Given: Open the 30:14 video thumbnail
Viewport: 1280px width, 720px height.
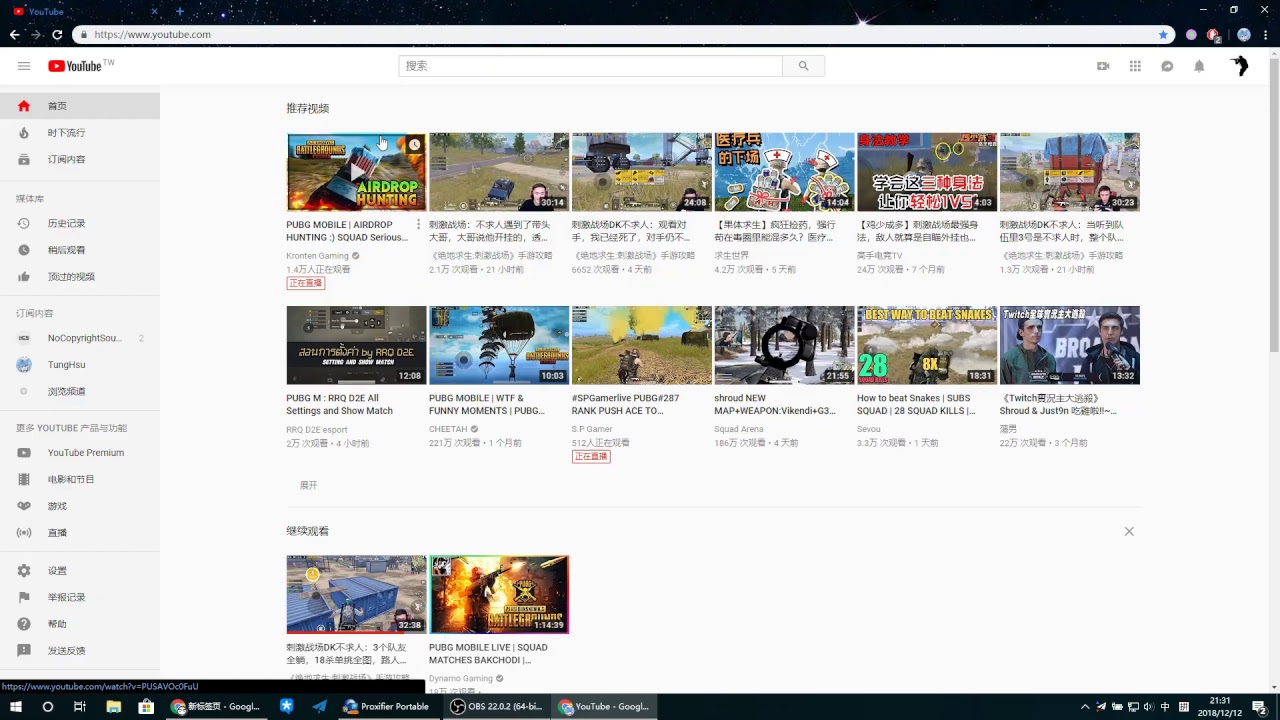Looking at the screenshot, I should pos(499,172).
